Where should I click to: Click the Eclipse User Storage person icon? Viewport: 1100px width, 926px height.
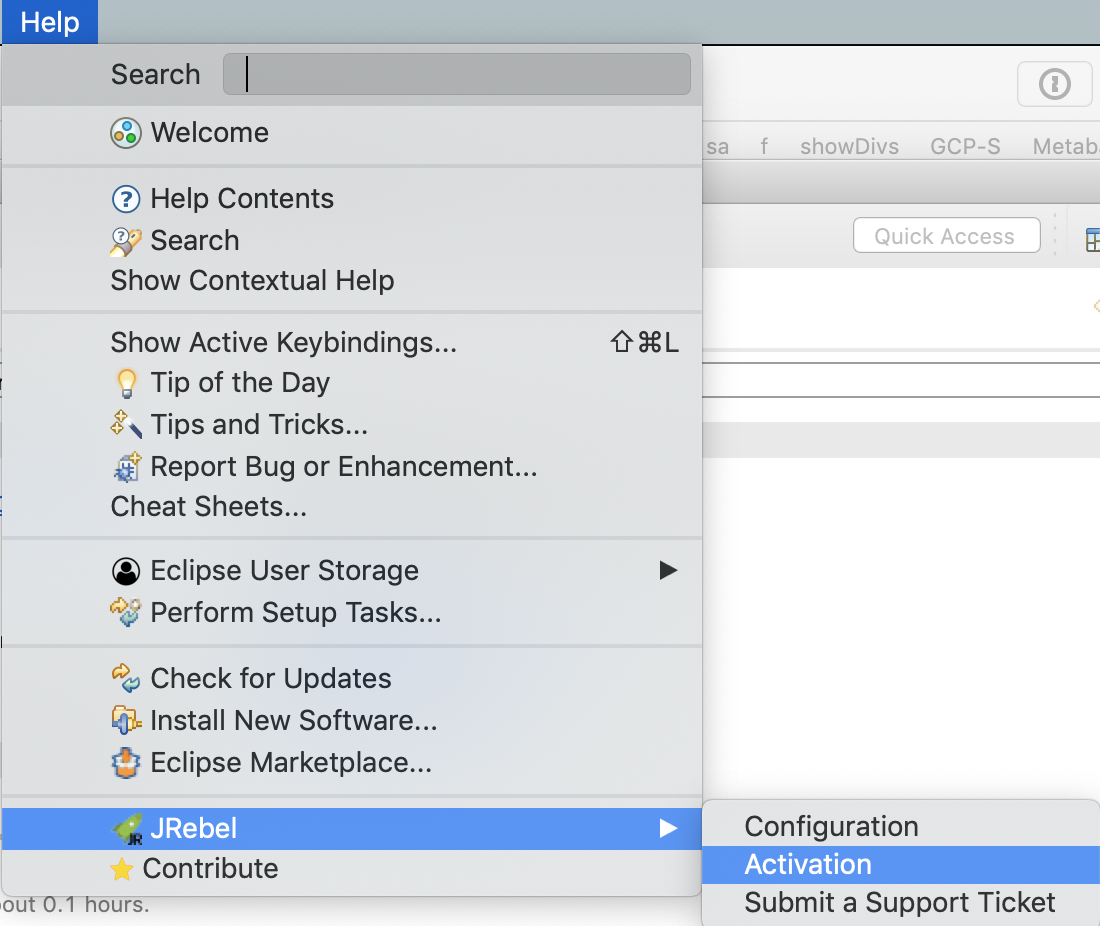coord(125,571)
